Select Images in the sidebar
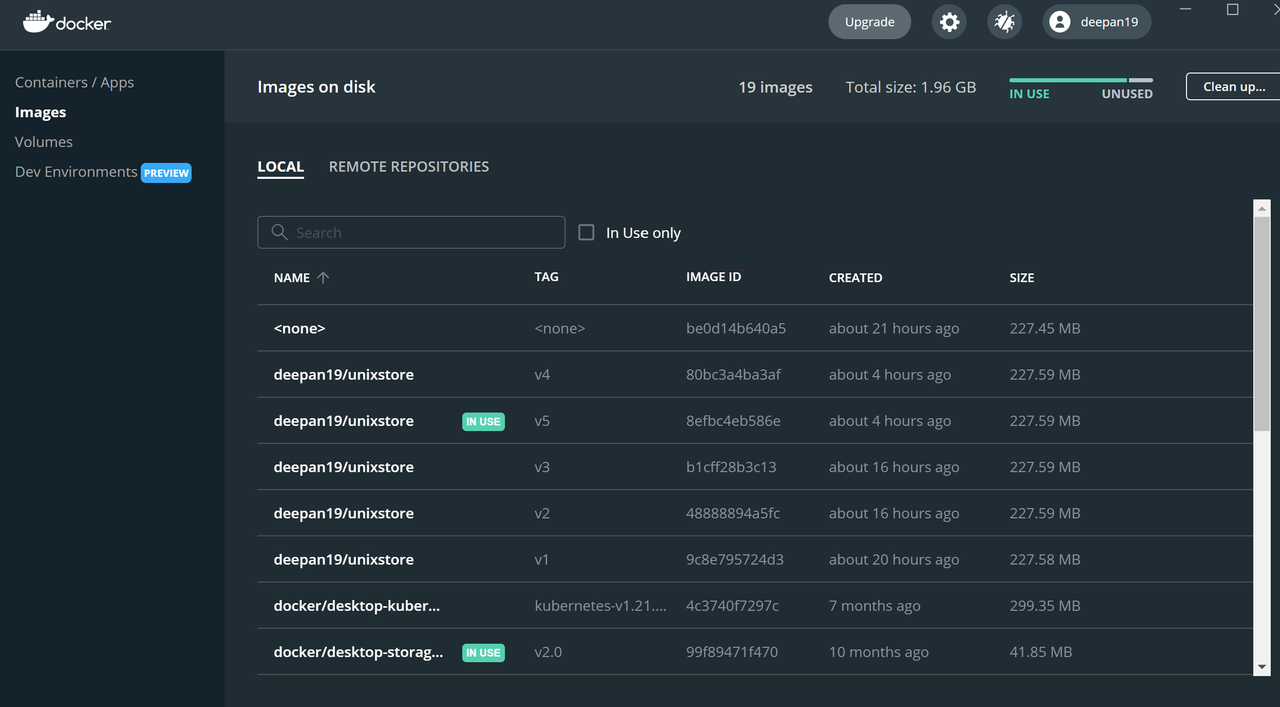The height and width of the screenshot is (707, 1280). click(x=40, y=112)
